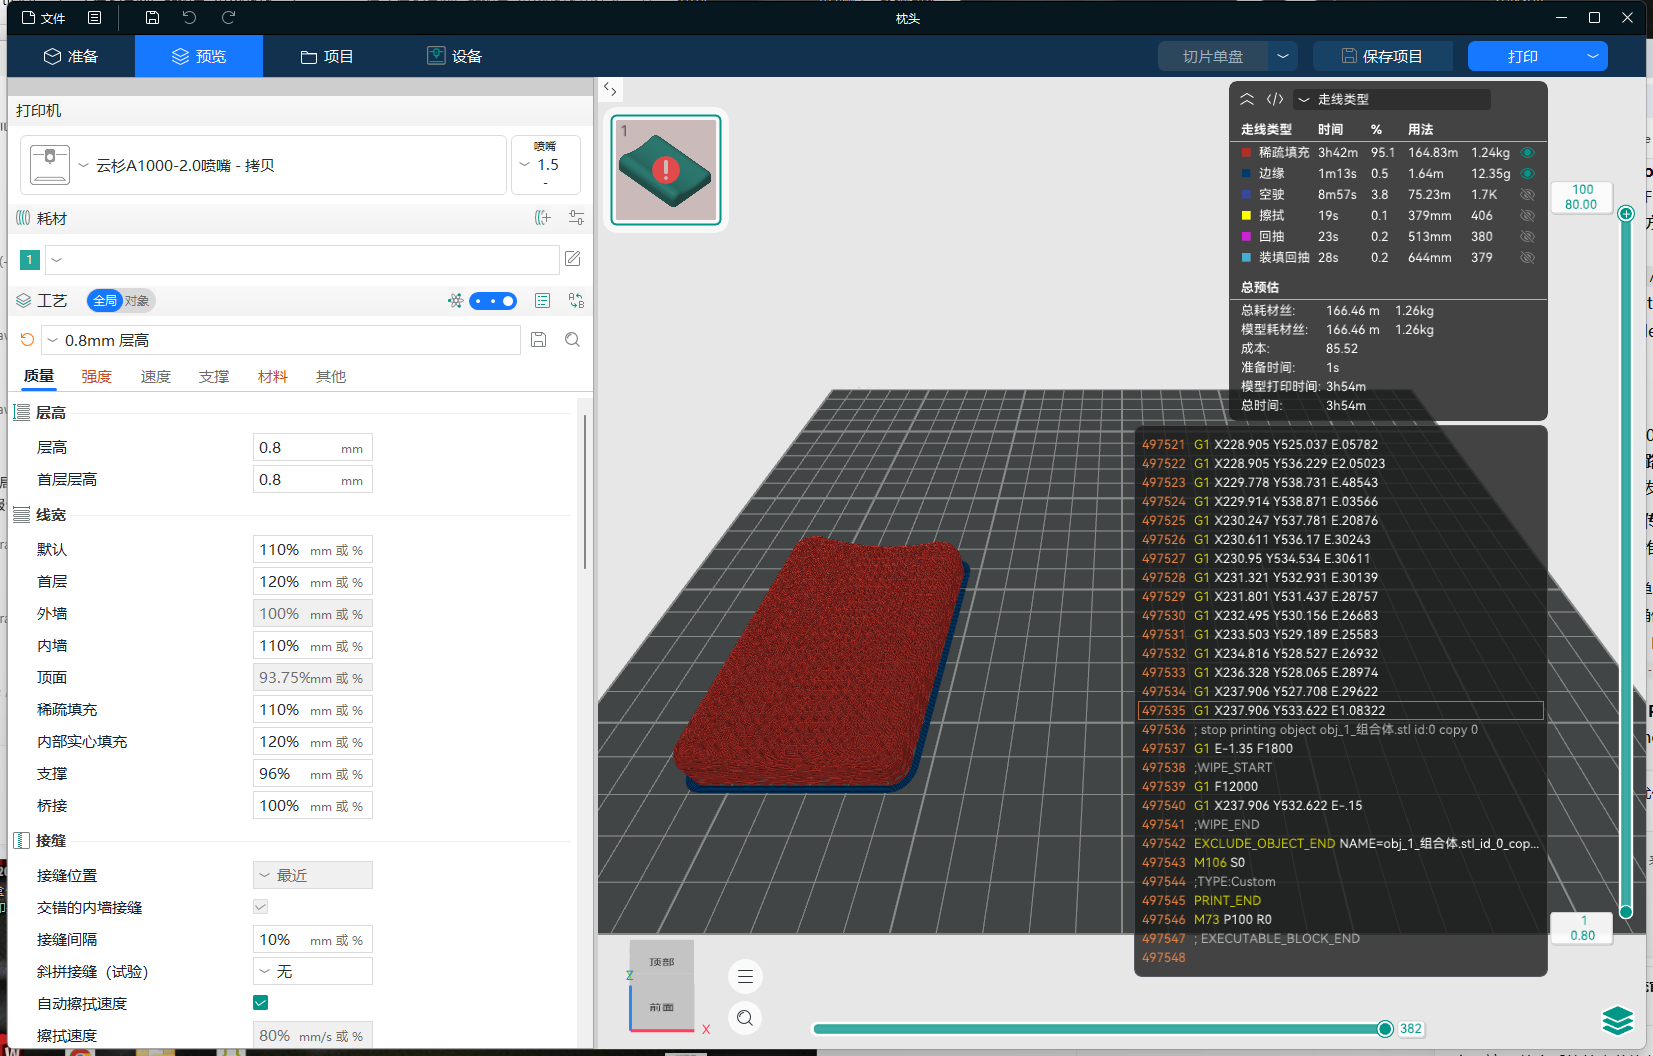
Task: Click the search settings magnifier icon
Action: pyautogui.click(x=572, y=340)
